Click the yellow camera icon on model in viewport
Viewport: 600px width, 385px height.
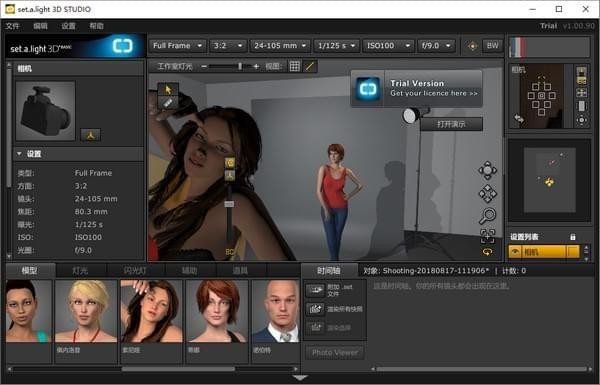(230, 163)
